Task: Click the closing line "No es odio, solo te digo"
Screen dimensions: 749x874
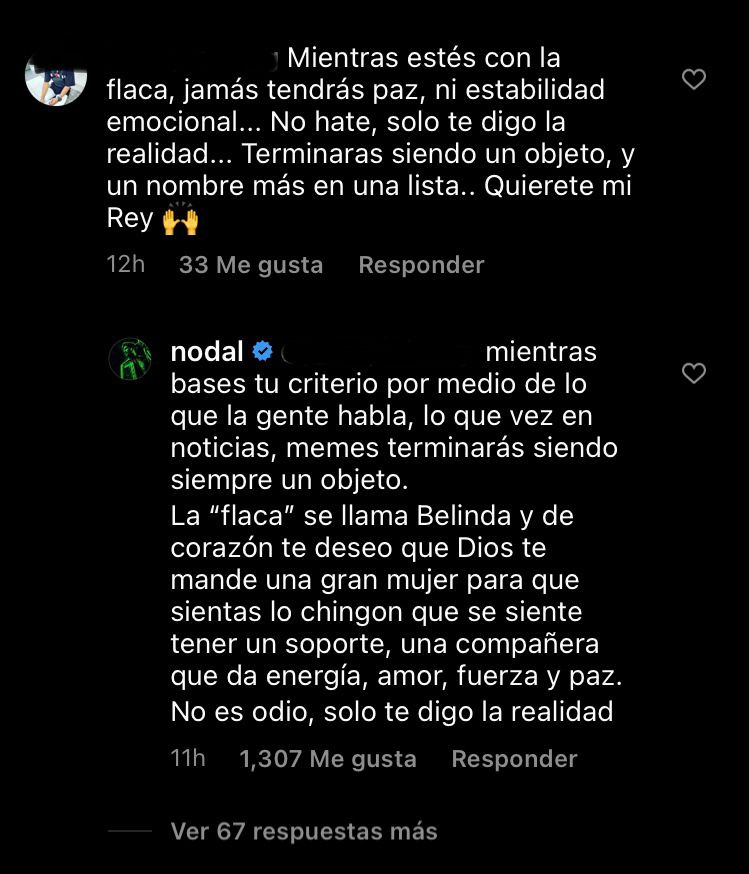Action: [x=391, y=712]
